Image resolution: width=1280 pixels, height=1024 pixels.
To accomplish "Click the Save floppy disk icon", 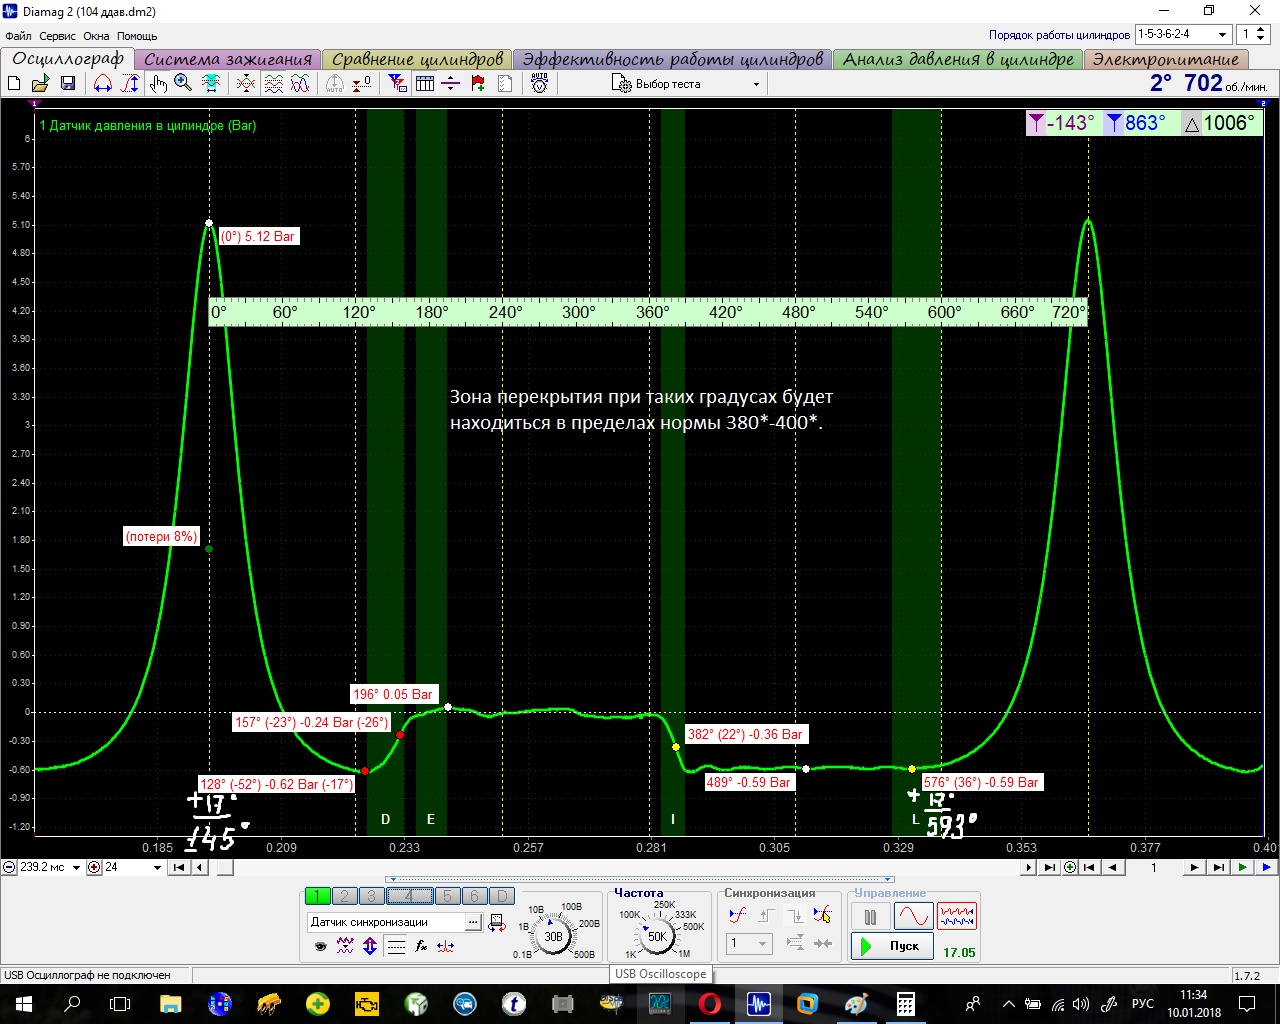I will [x=68, y=84].
